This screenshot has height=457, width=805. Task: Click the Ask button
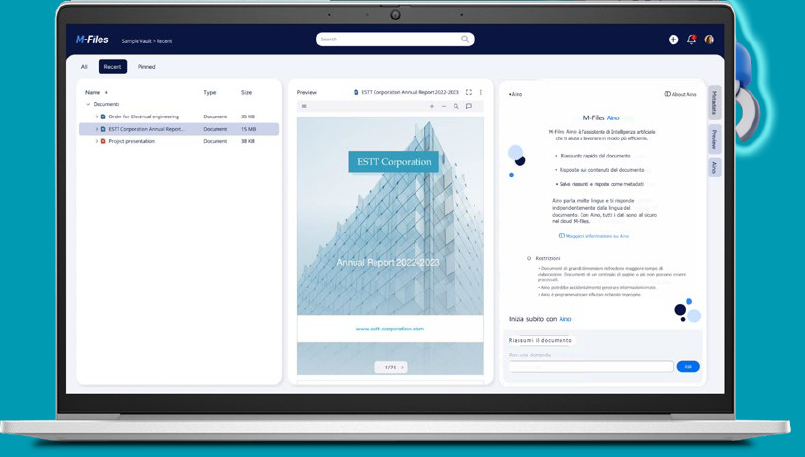[x=687, y=367]
